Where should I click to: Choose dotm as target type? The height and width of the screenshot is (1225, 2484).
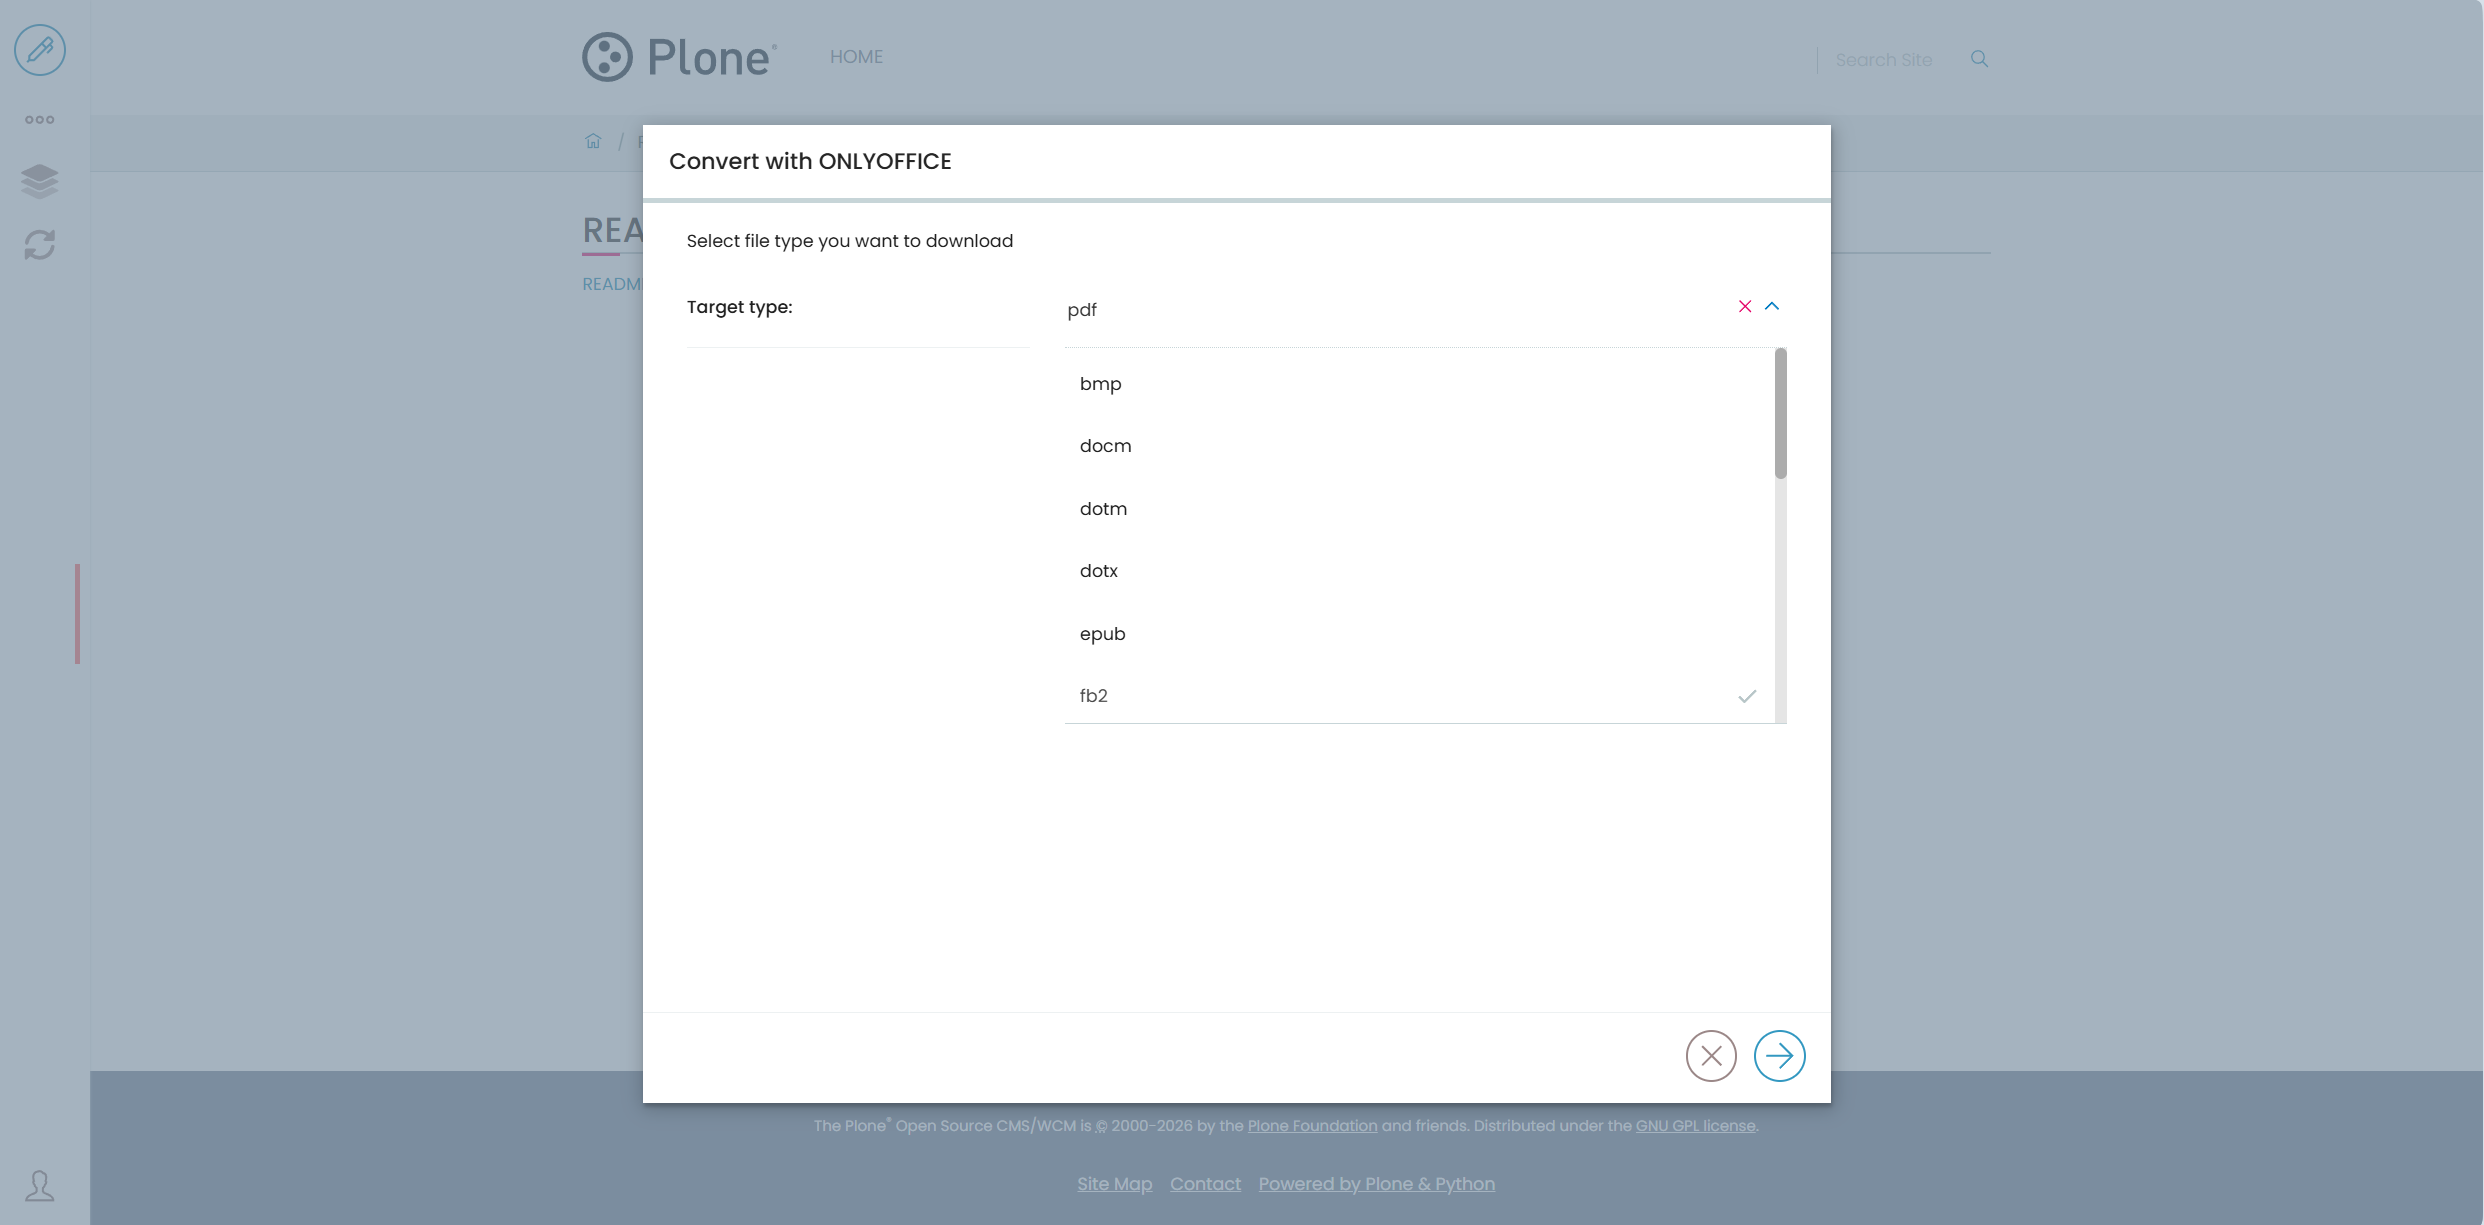[x=1420, y=509]
